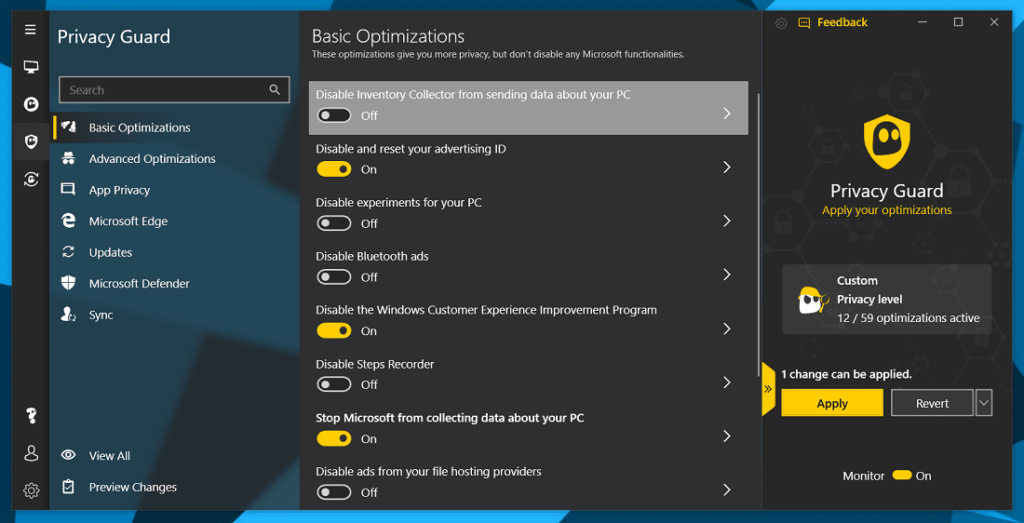Toggle Disable ads from file hosting providers
This screenshot has height=523, width=1024.
(334, 492)
